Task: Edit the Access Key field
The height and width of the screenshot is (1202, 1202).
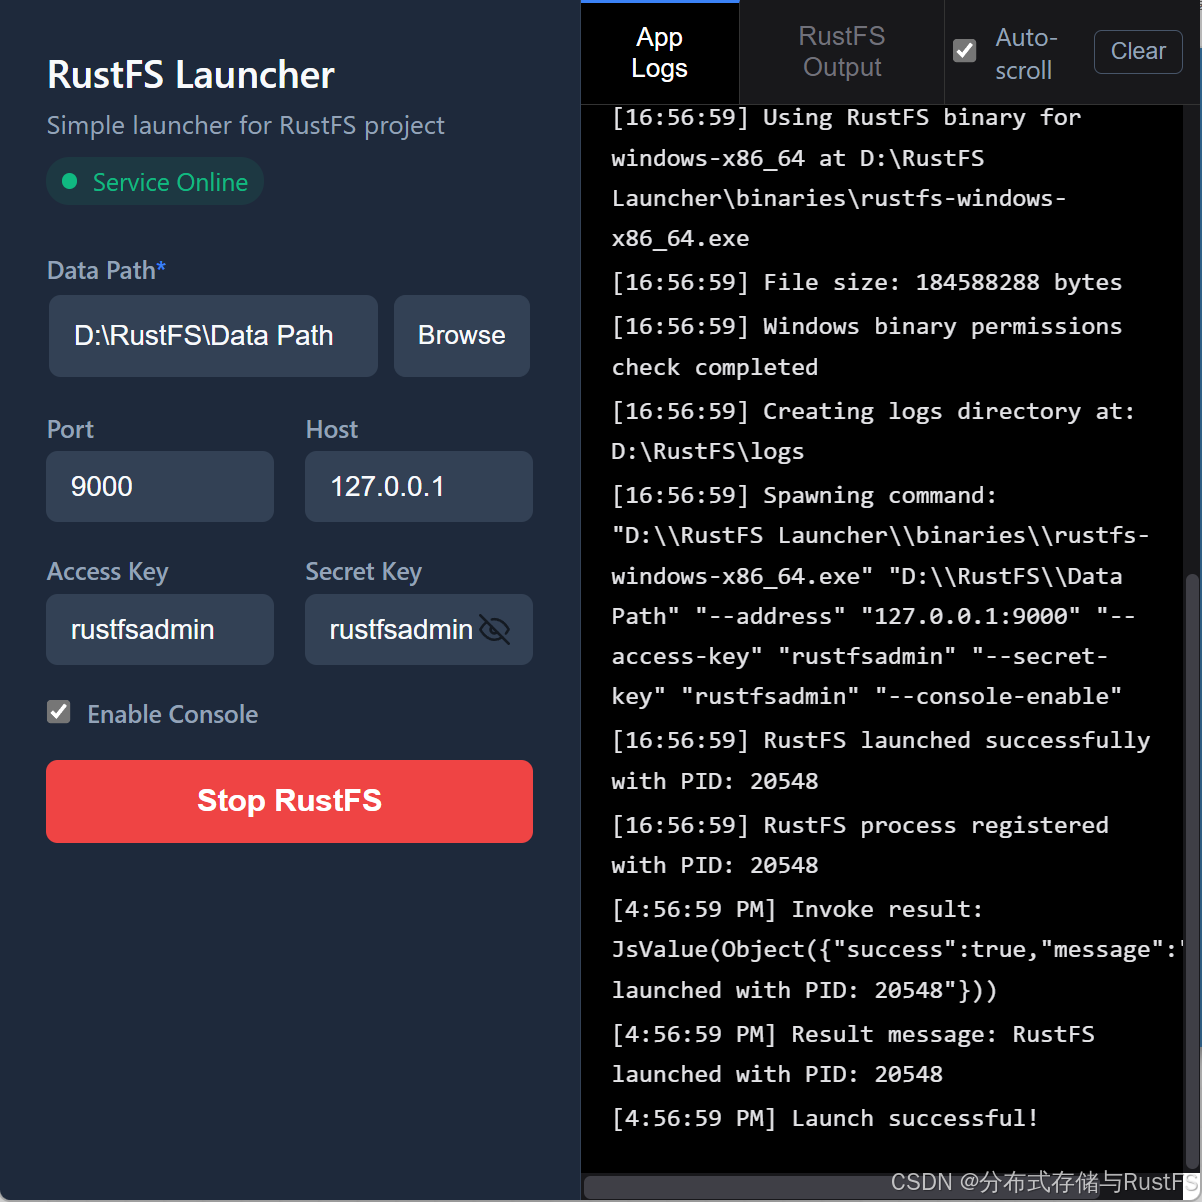Action: point(160,630)
